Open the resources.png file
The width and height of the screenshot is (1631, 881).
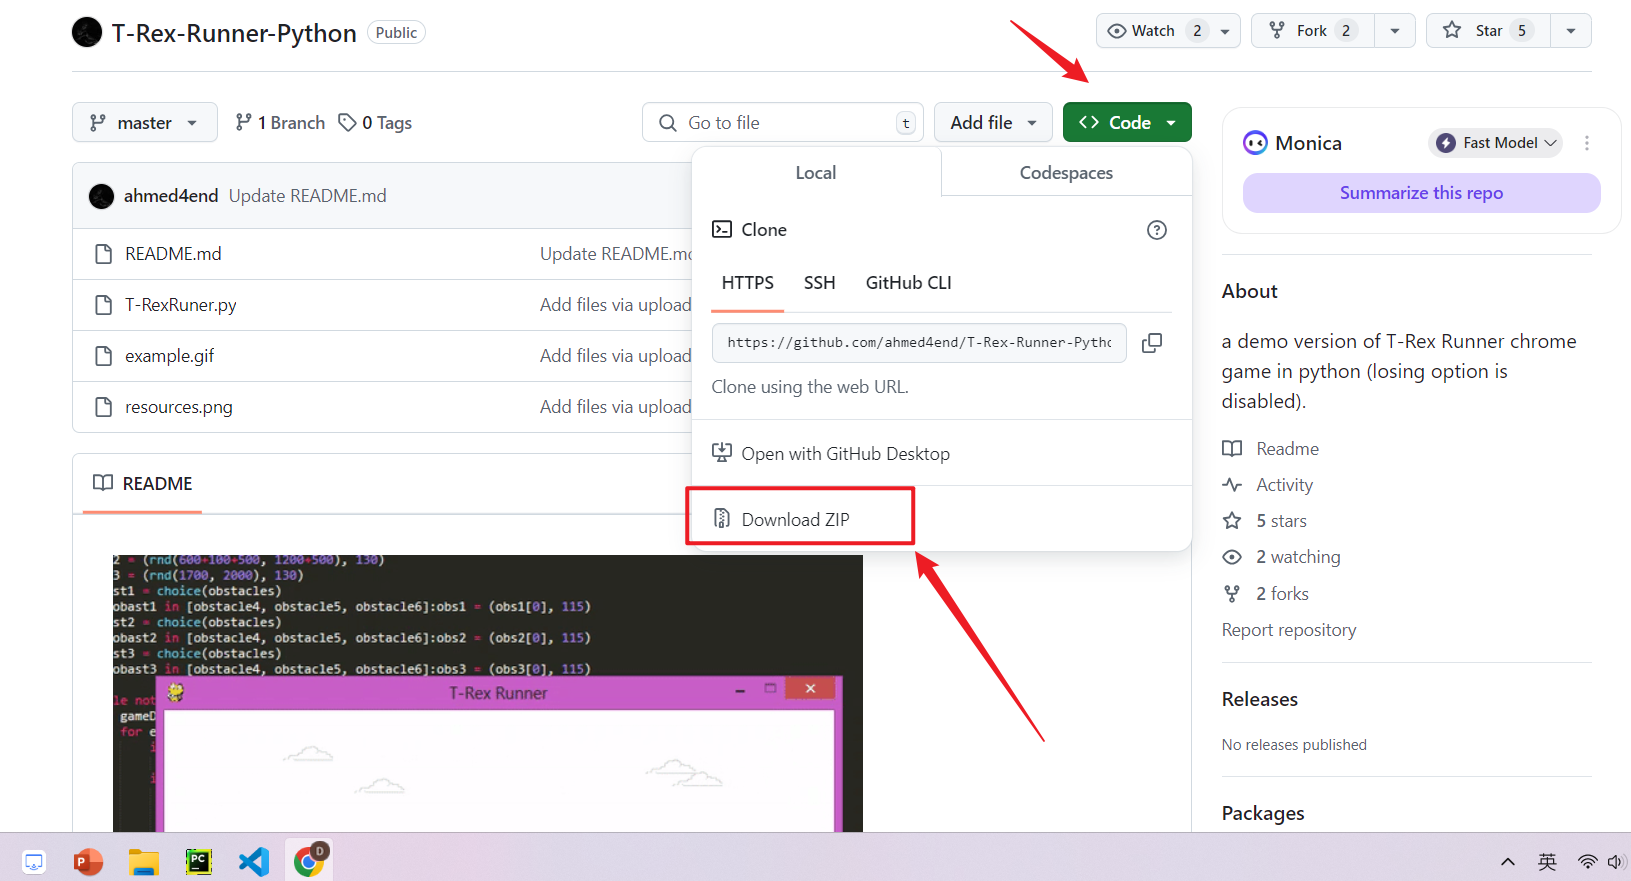click(179, 407)
